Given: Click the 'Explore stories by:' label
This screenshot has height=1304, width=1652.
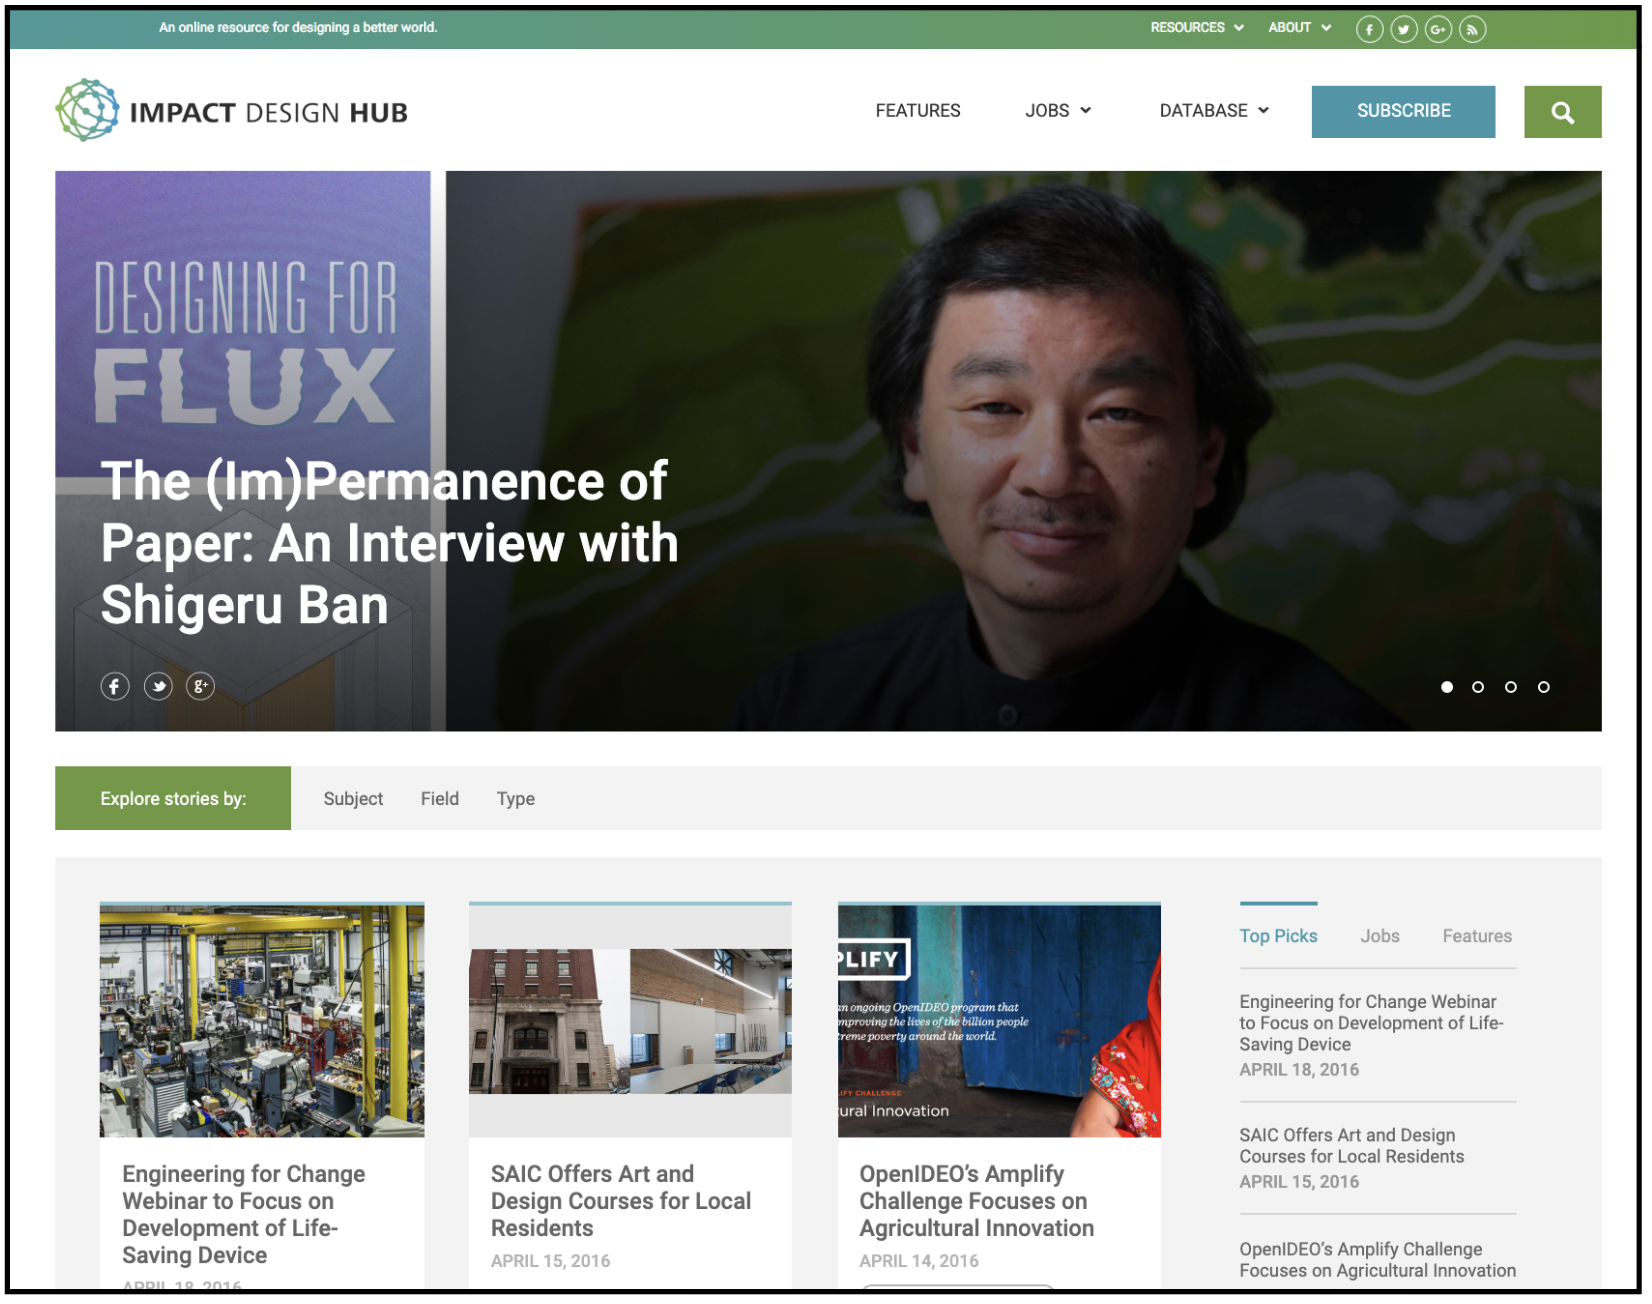Looking at the screenshot, I should pos(173,800).
